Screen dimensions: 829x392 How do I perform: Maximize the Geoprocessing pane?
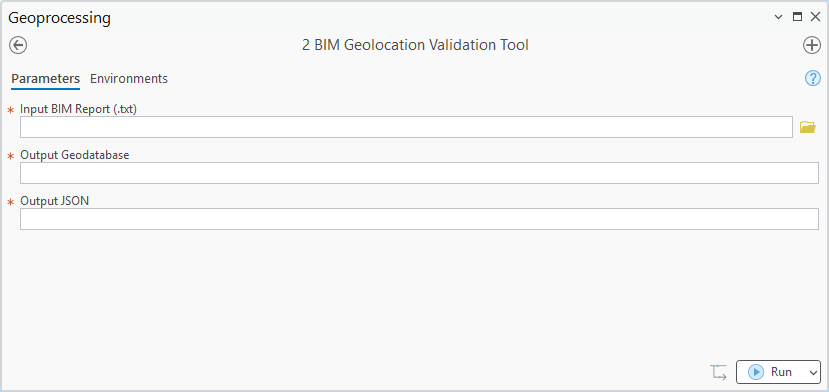click(x=797, y=17)
